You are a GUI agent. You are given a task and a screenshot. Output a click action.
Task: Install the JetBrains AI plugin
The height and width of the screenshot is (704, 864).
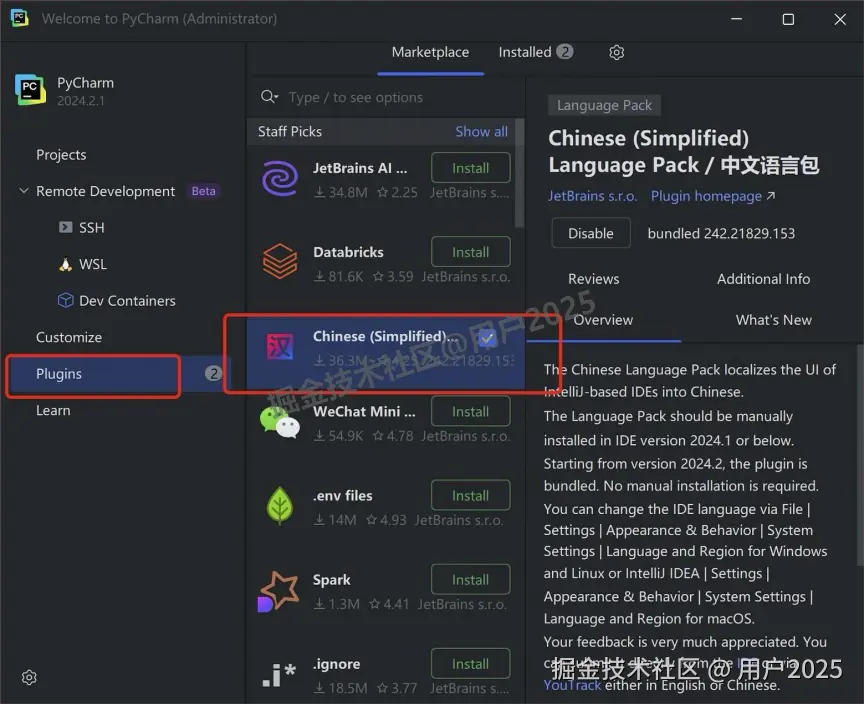tap(471, 167)
